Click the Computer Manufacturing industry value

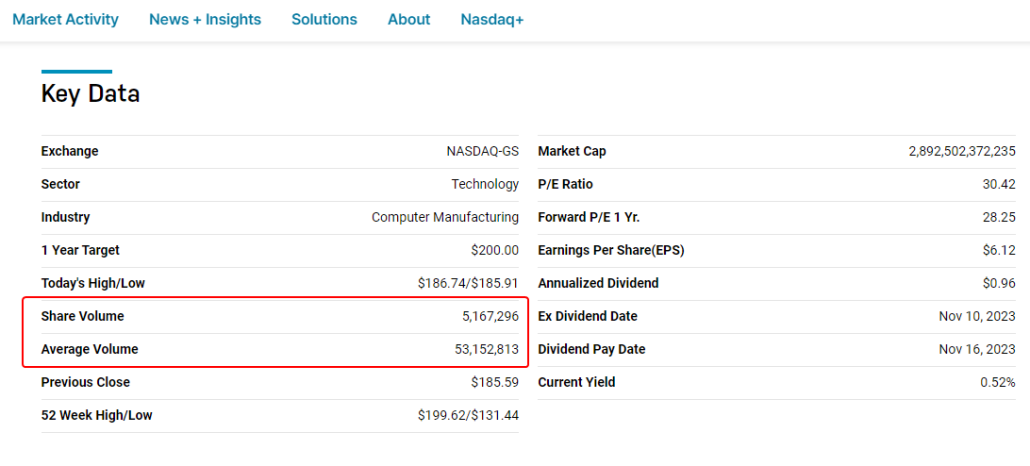tap(445, 217)
